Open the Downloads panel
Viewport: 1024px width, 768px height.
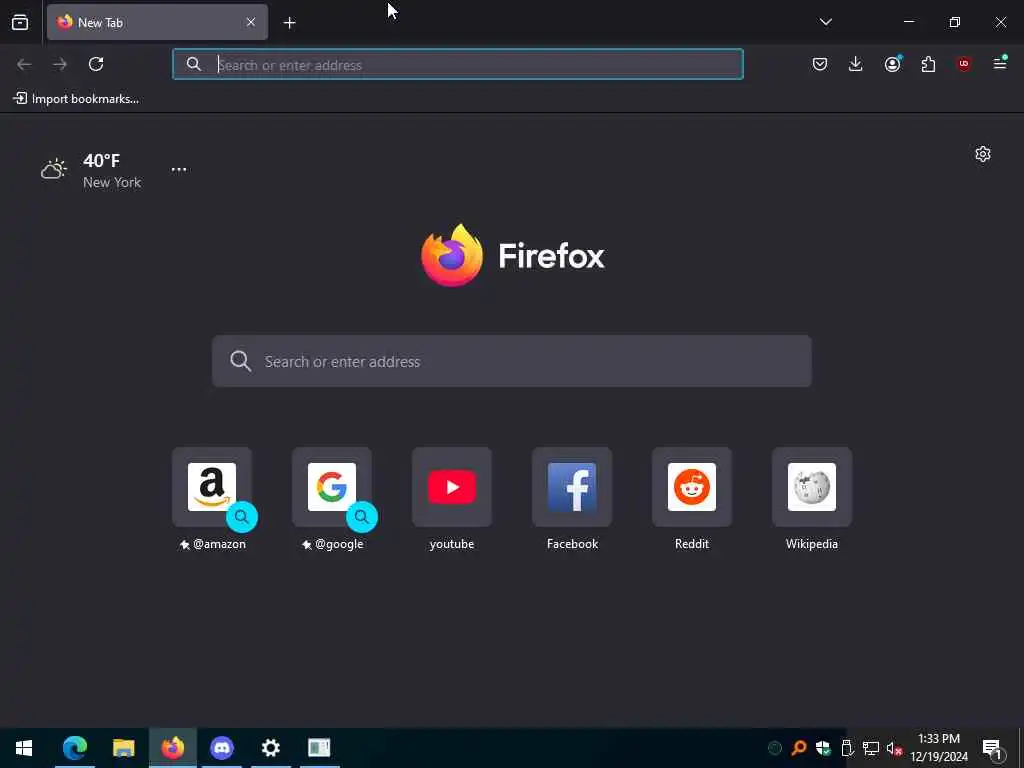pos(856,64)
